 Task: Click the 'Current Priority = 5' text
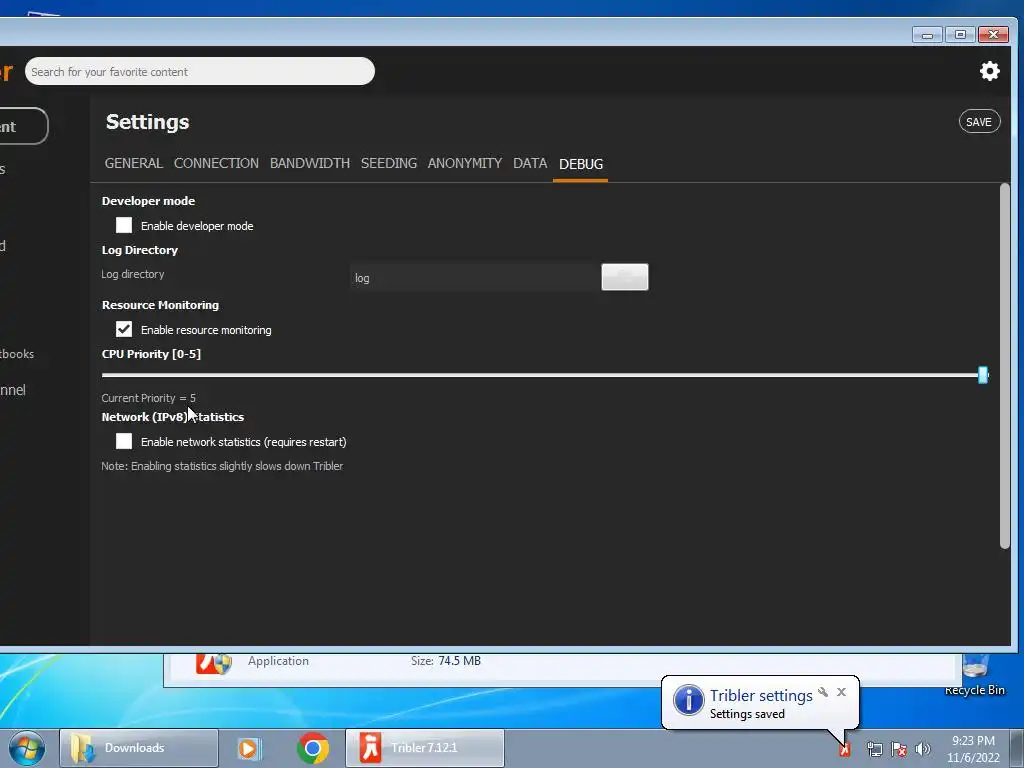(148, 398)
